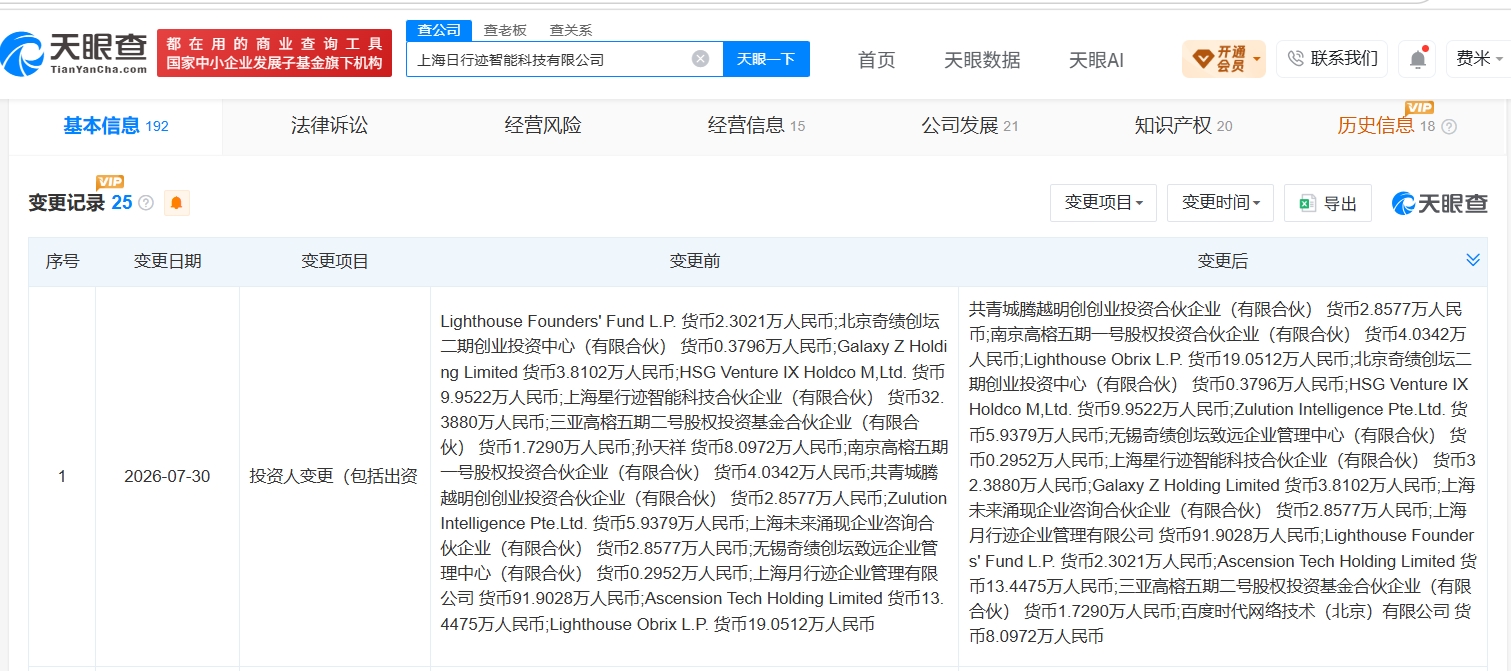
Task: Click the 变更前 column header
Action: tap(695, 261)
